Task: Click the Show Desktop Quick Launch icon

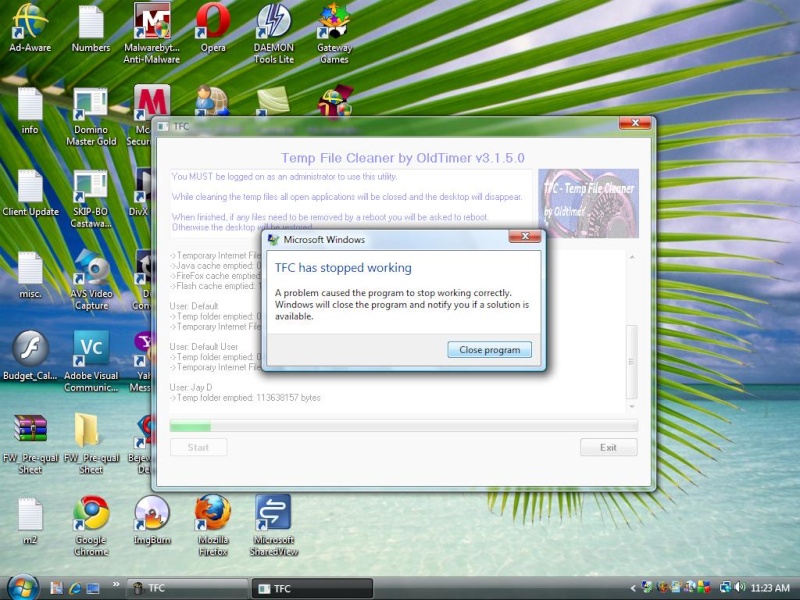Action: tap(93, 588)
